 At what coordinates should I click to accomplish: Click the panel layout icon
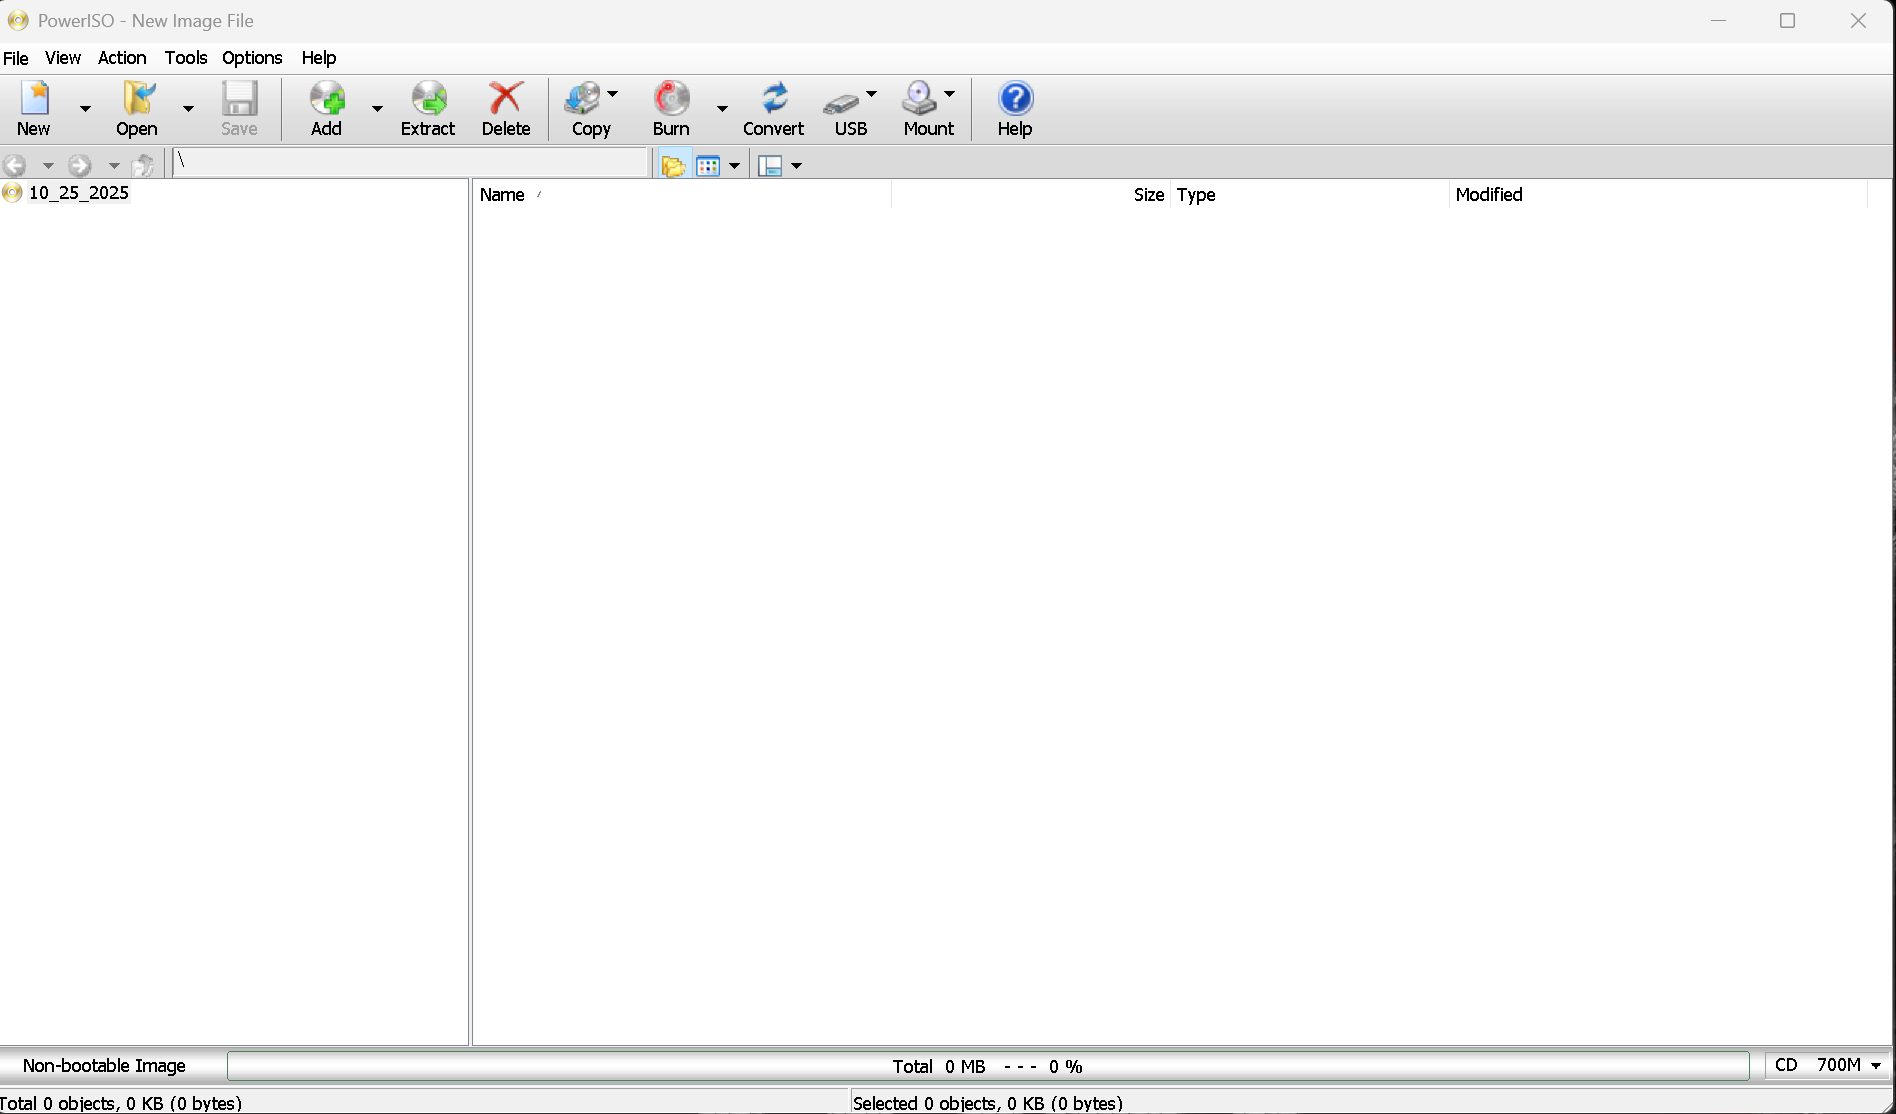(770, 165)
